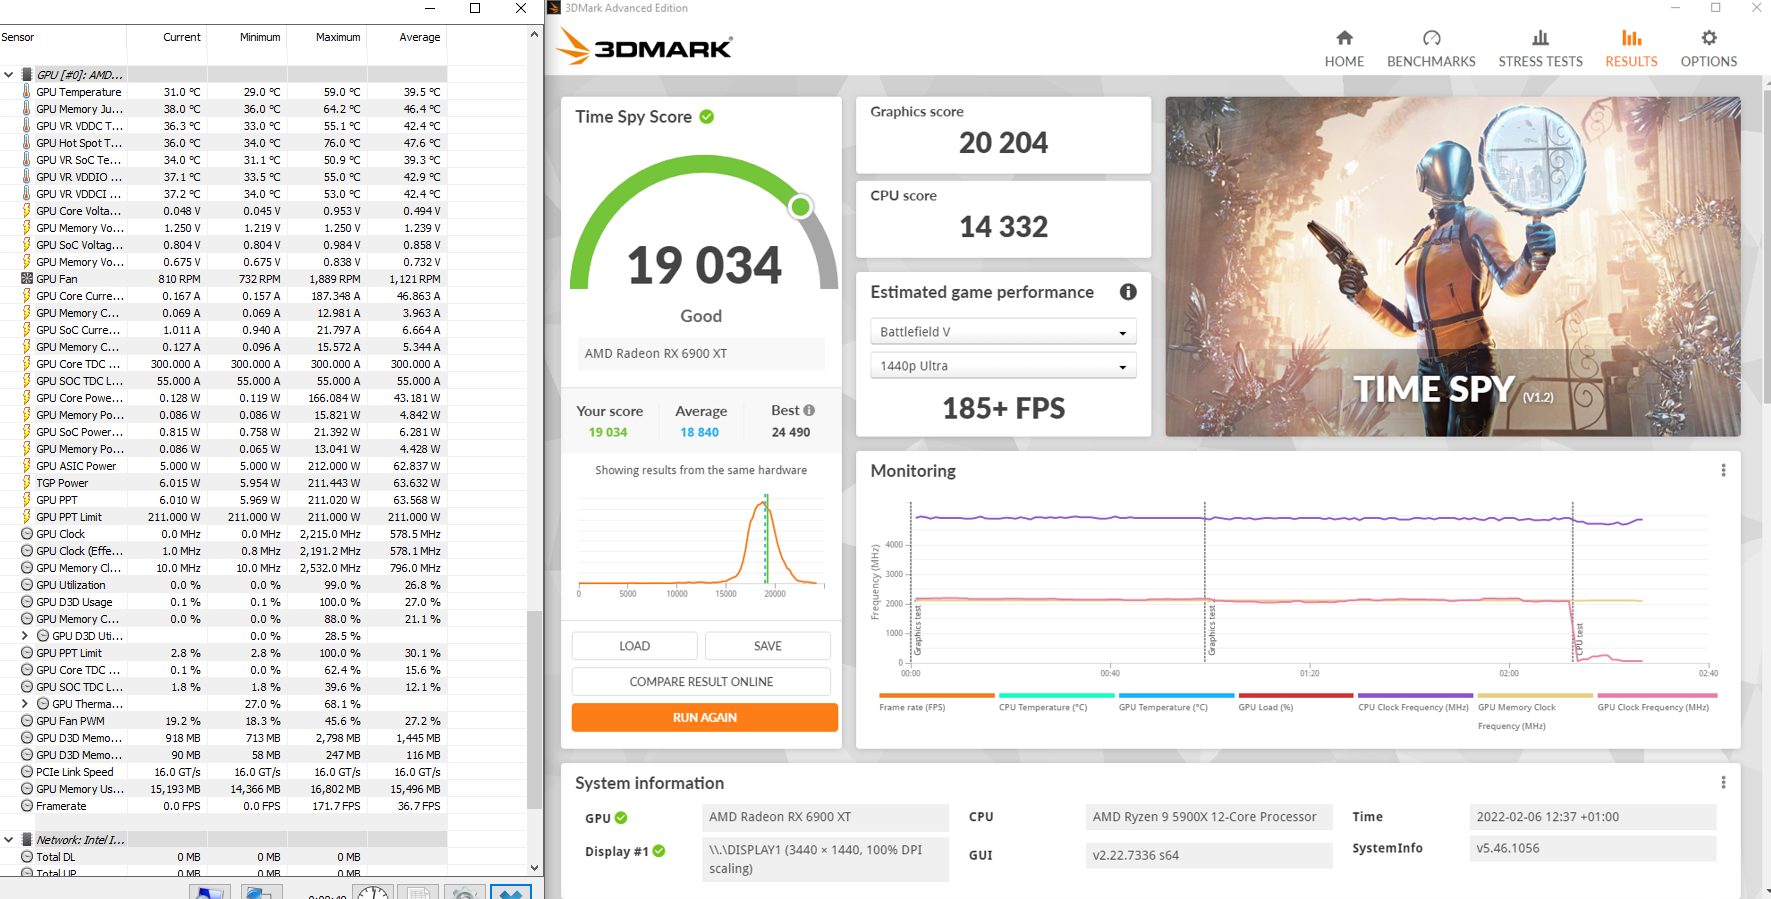Switch to the RESULTS tab

pyautogui.click(x=1631, y=49)
